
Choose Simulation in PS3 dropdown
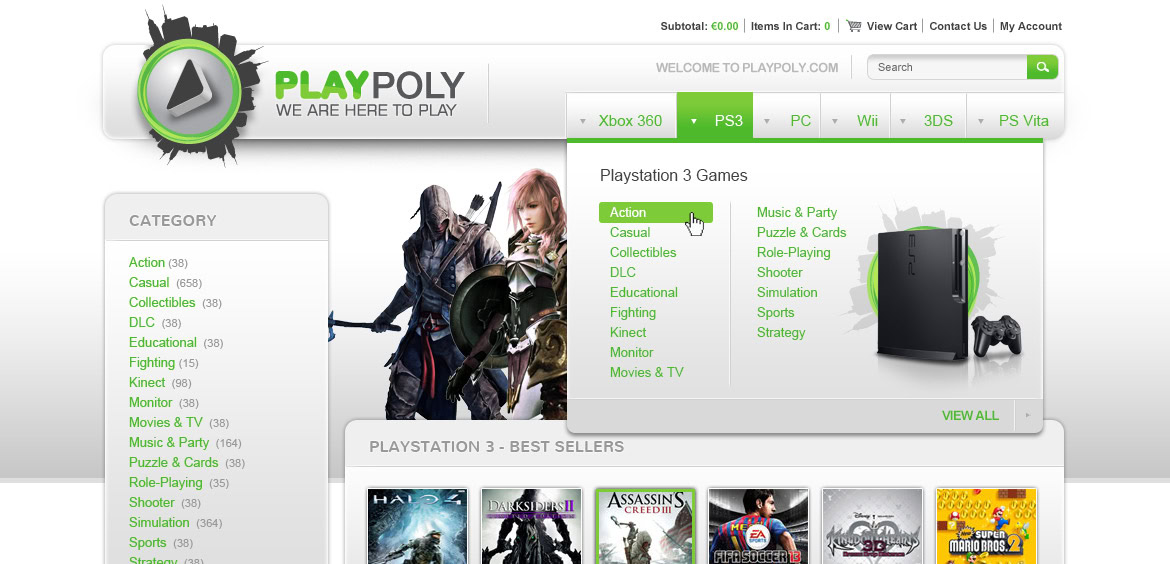click(787, 292)
